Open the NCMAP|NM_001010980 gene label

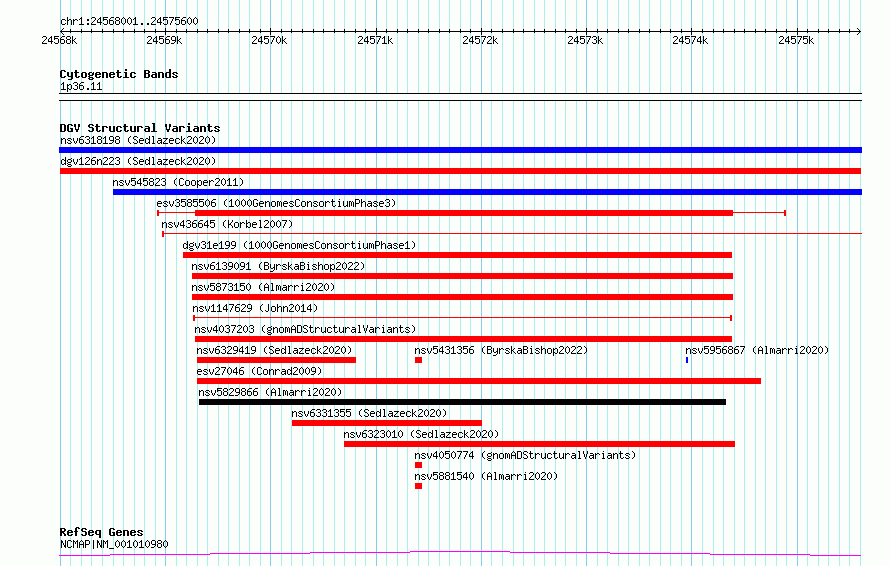114,544
